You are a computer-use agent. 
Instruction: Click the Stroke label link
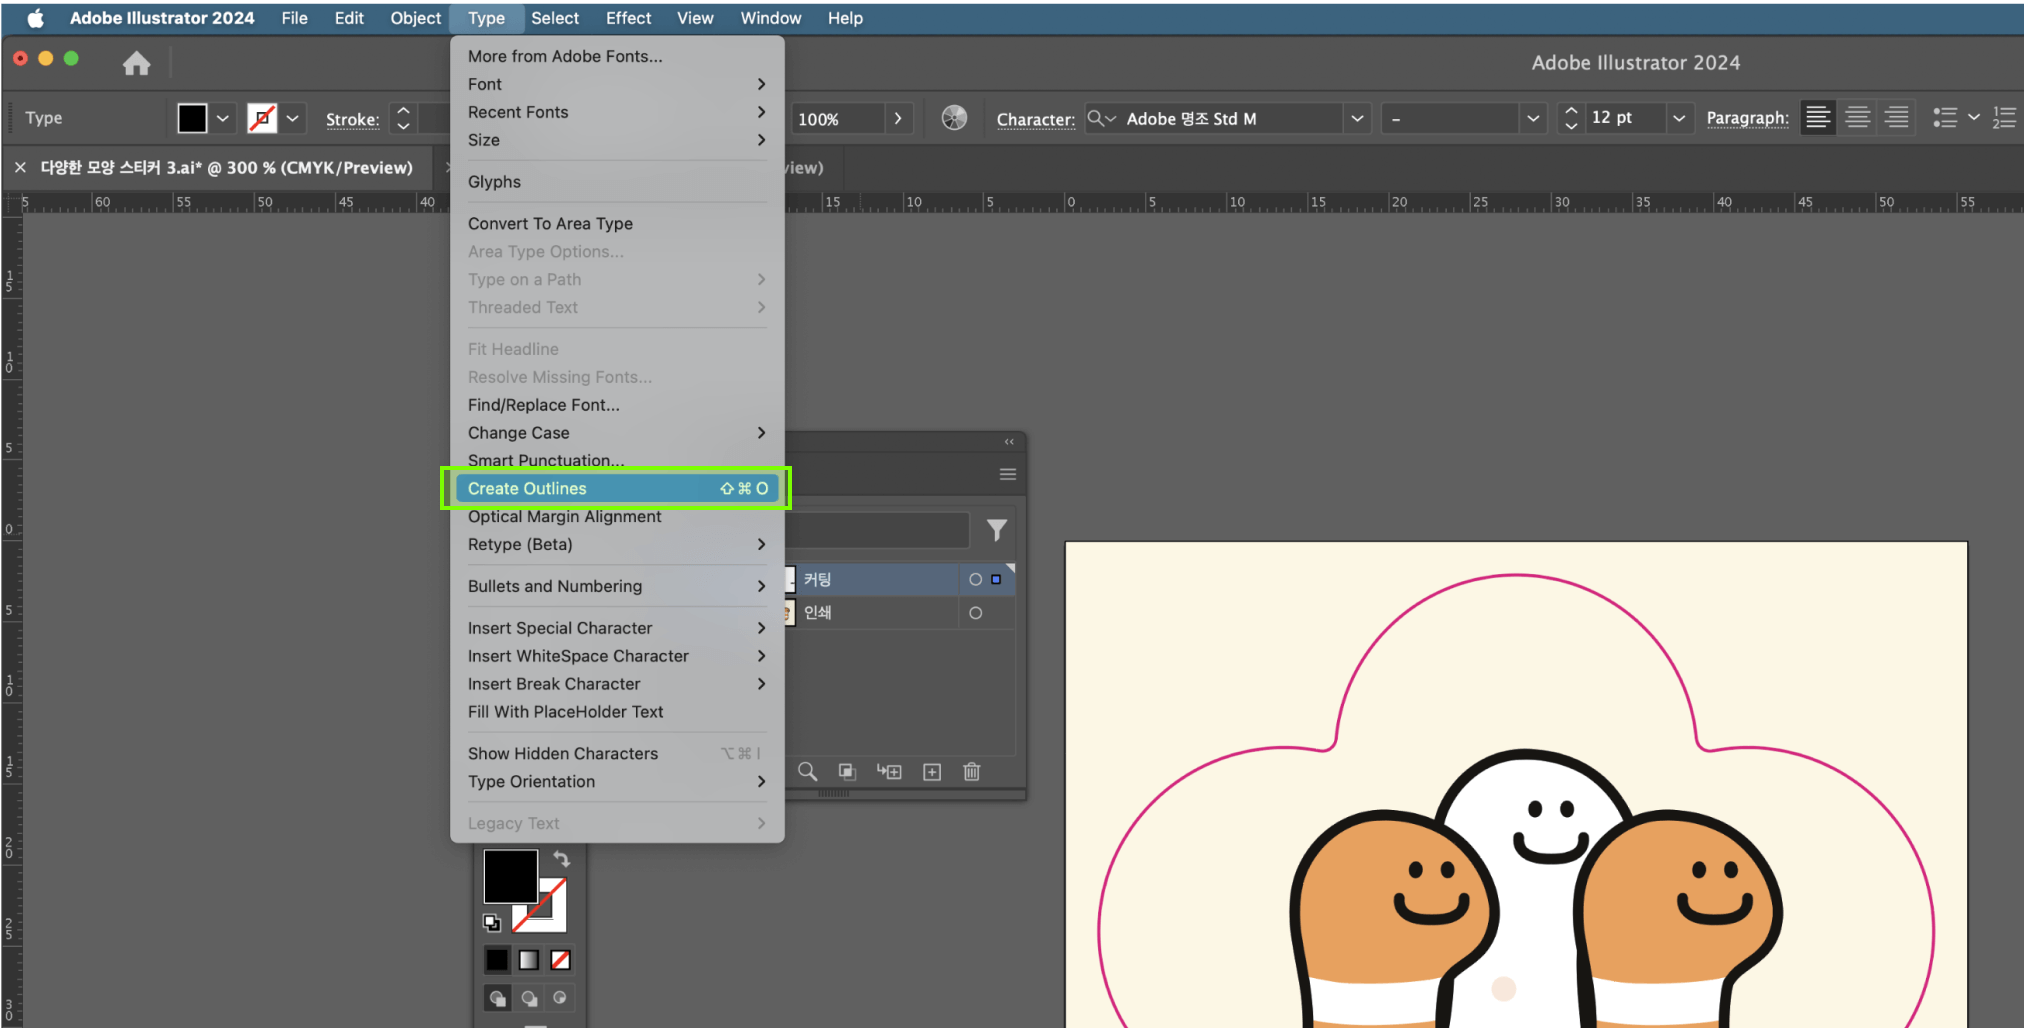click(x=352, y=119)
